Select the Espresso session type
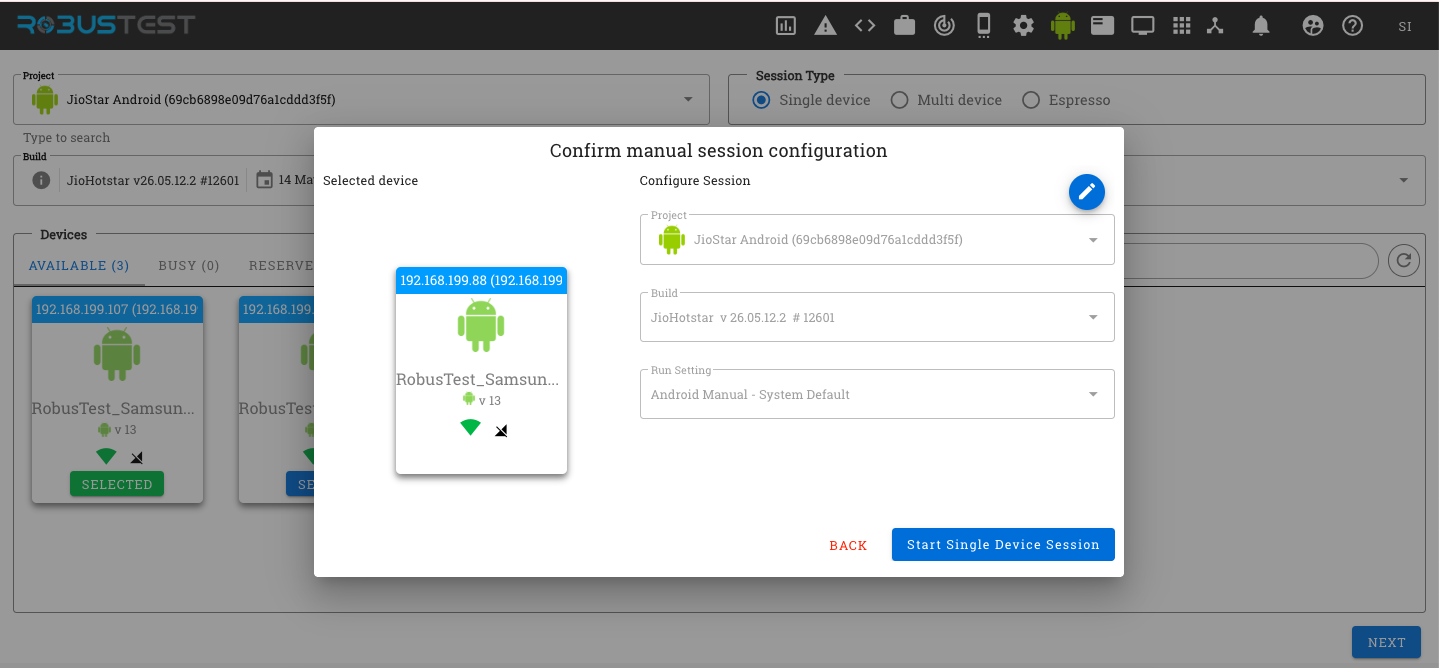Image resolution: width=1439 pixels, height=668 pixels. [1066, 100]
